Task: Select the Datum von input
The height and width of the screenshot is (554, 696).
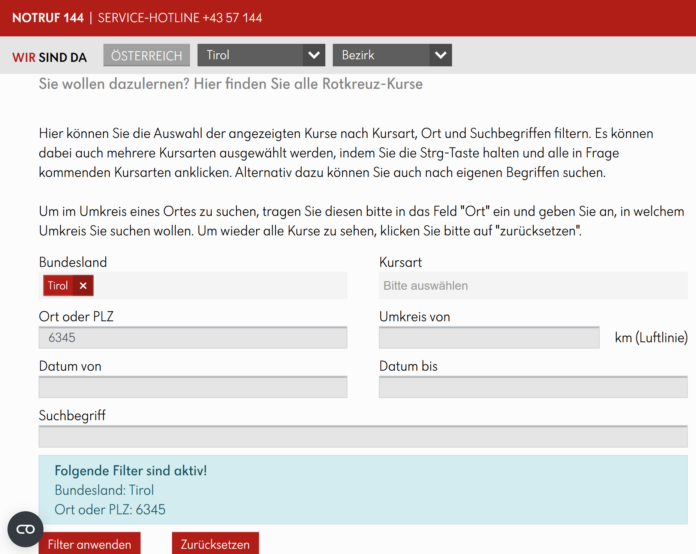Action: pos(192,388)
